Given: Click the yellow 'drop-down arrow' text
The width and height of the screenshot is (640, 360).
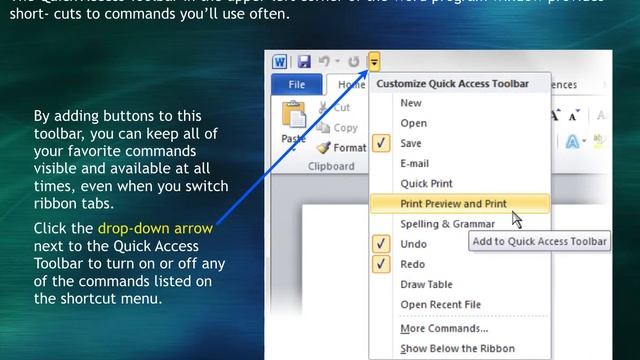Looking at the screenshot, I should coord(155,228).
